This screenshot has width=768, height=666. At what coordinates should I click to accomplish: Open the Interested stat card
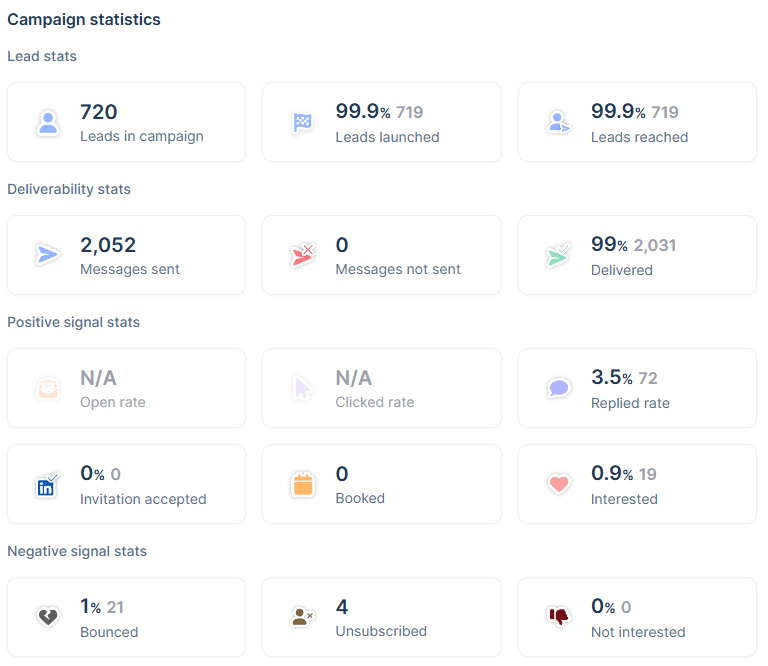pos(637,484)
